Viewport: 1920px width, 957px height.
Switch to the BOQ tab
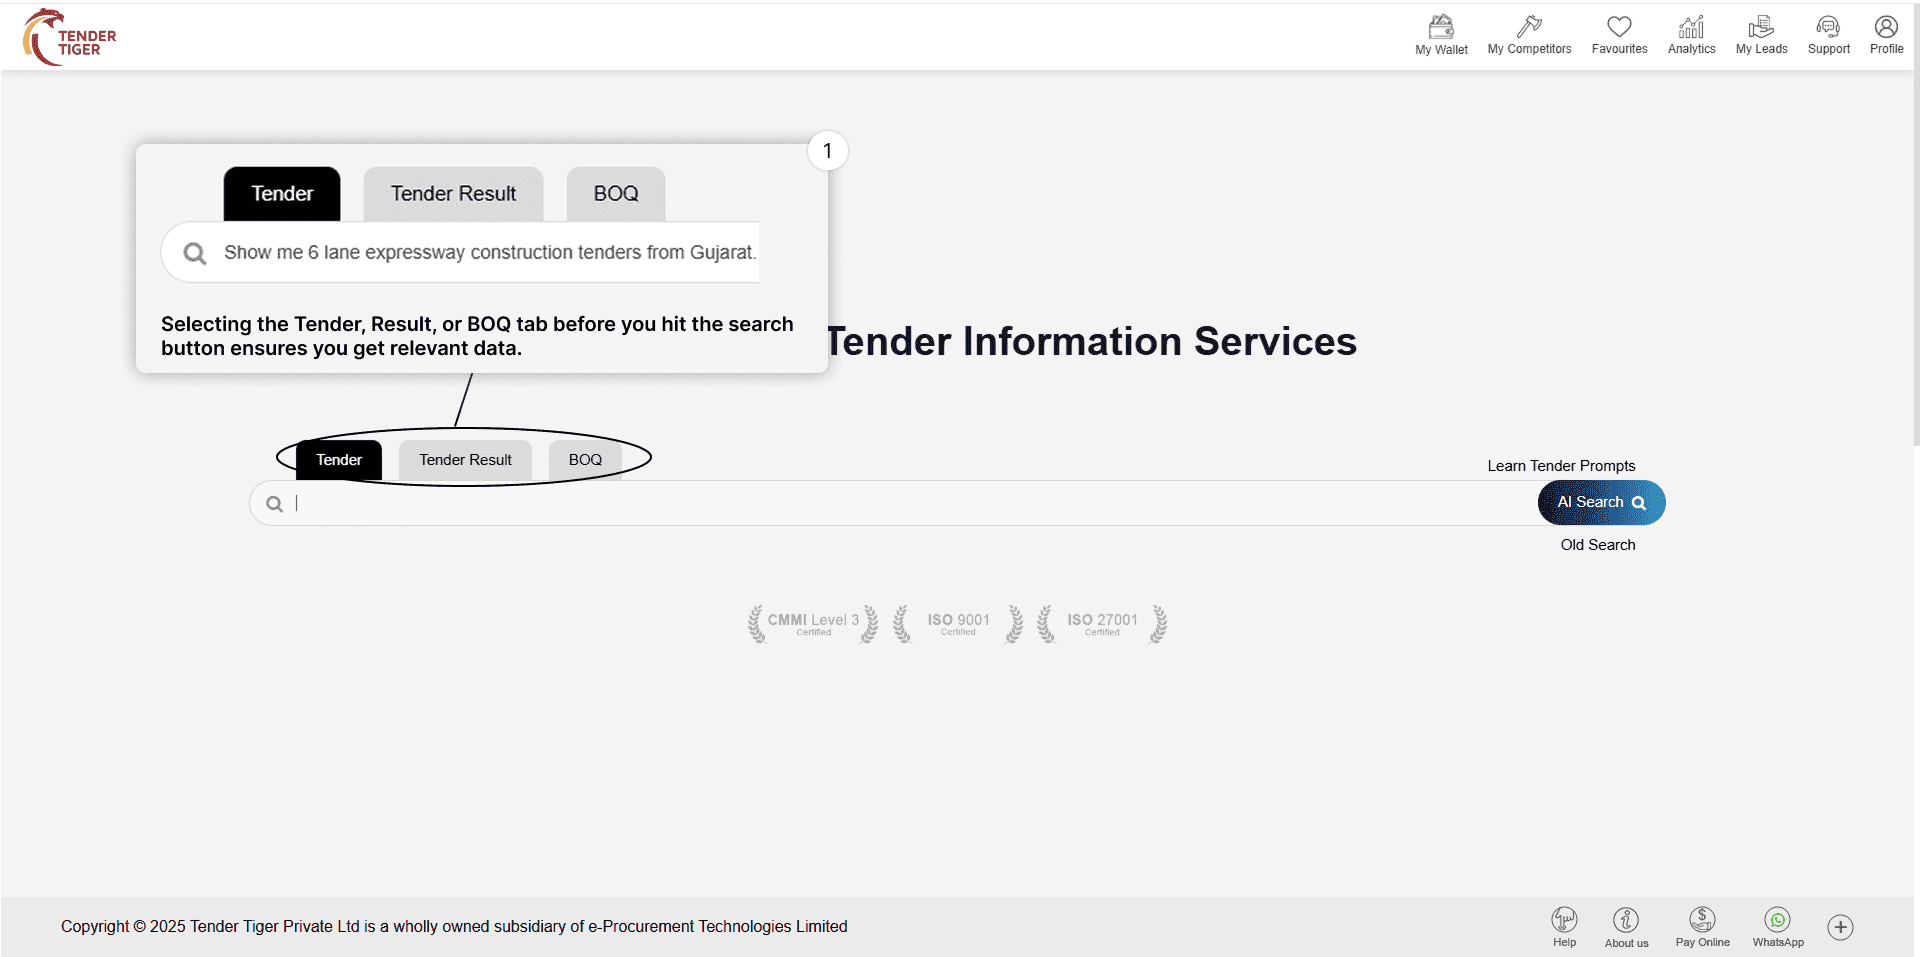pyautogui.click(x=585, y=460)
